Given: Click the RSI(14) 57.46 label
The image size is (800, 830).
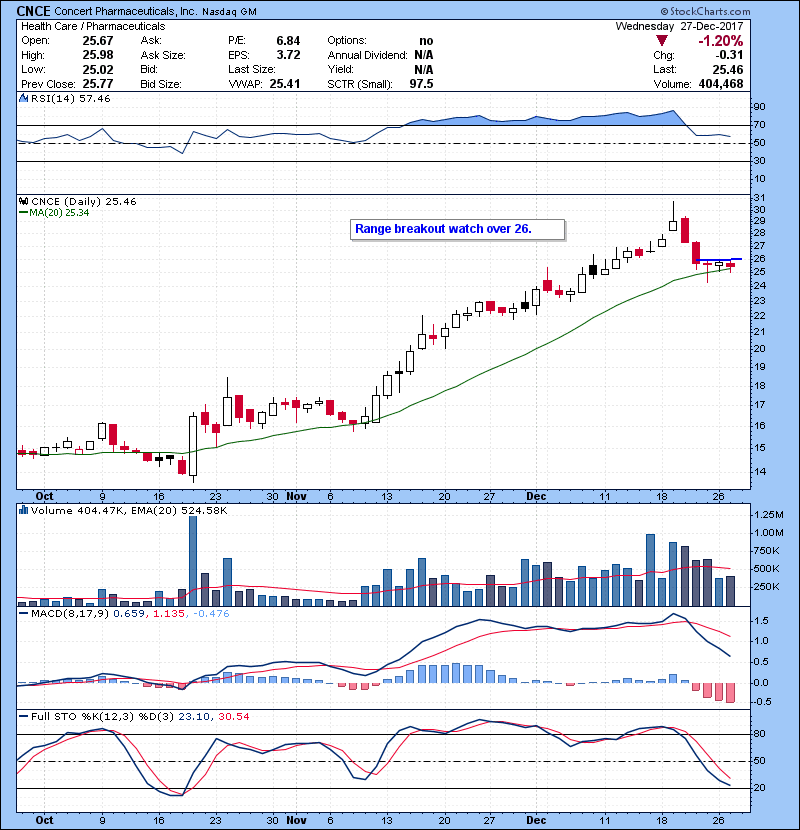Looking at the screenshot, I should point(70,98).
